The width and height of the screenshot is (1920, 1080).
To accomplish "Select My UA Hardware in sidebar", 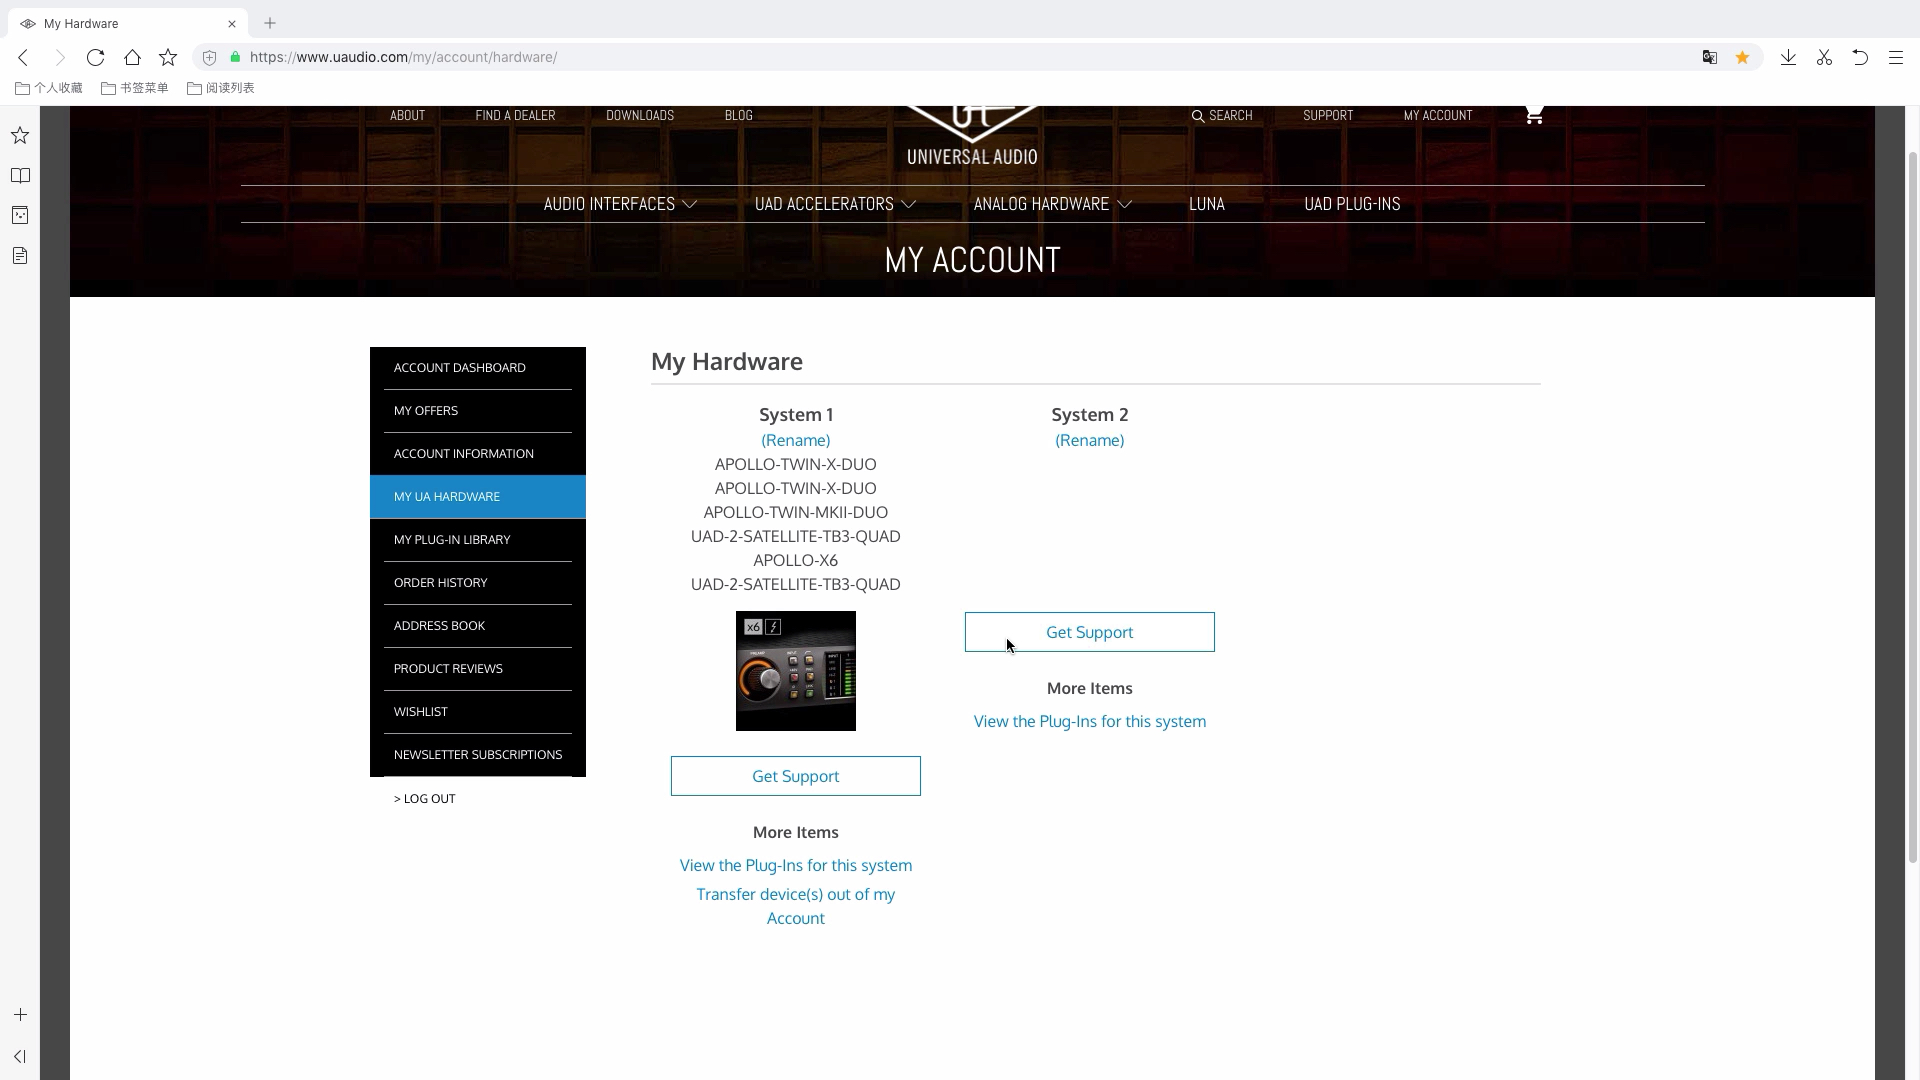I will tap(478, 496).
